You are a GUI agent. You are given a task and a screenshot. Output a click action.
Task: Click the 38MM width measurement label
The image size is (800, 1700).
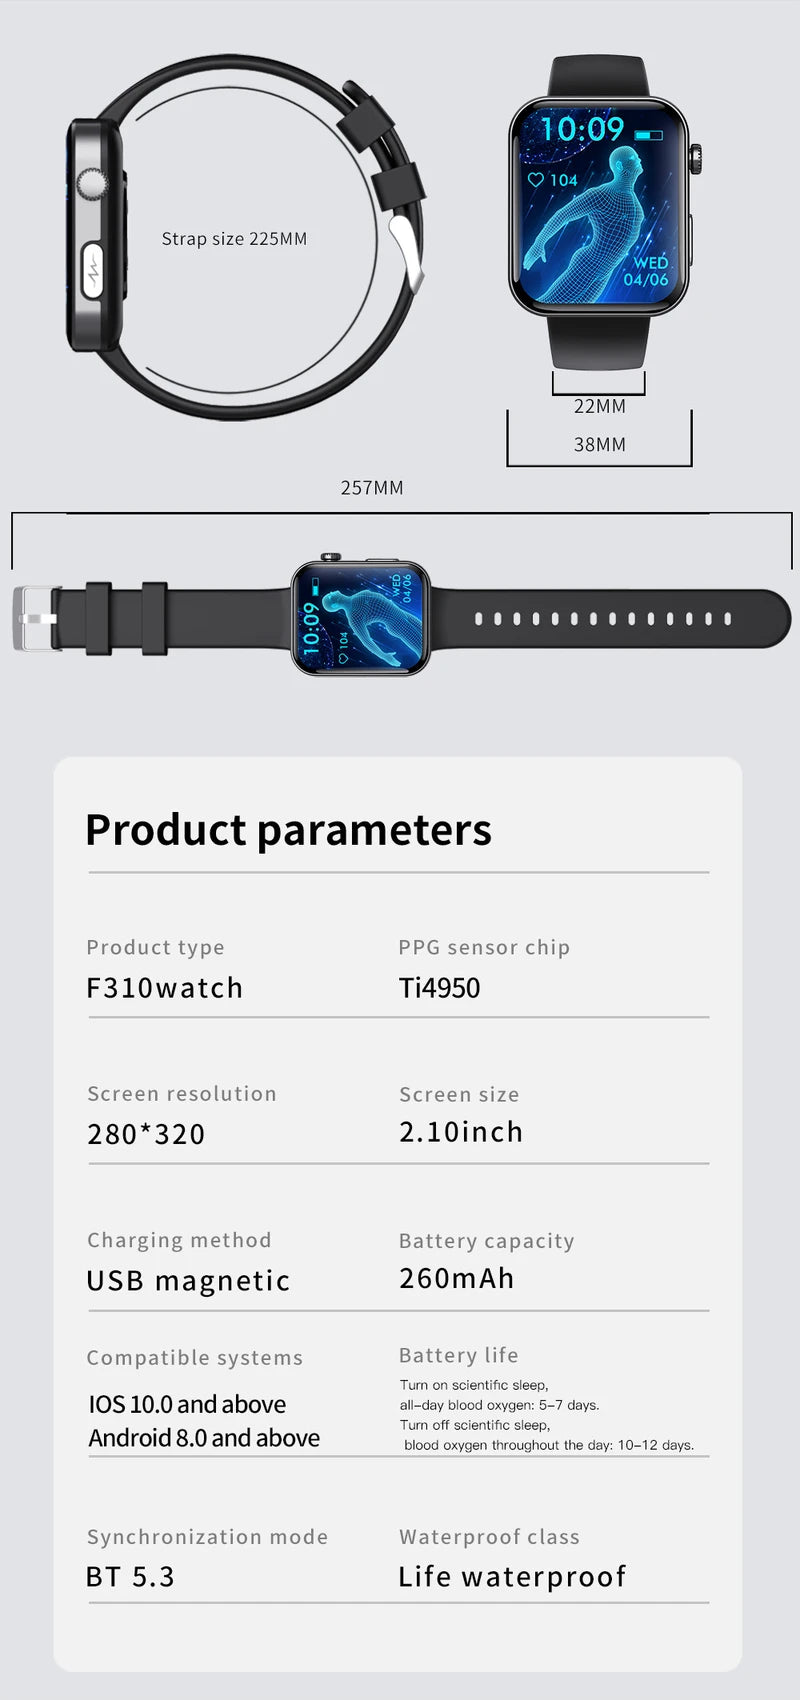[599, 445]
